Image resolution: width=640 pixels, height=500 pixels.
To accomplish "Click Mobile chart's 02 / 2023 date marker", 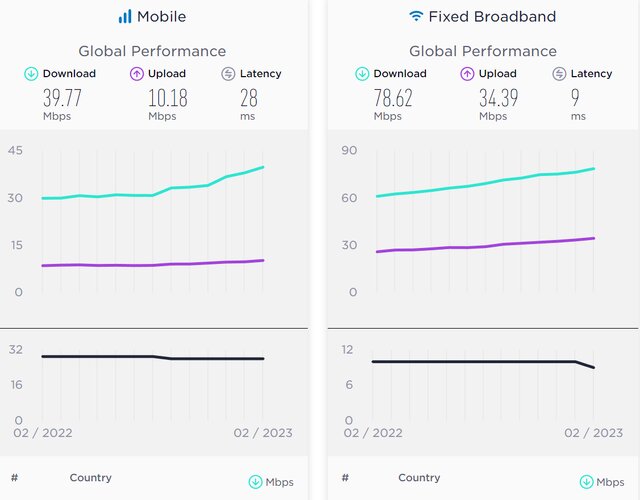I will point(263,433).
